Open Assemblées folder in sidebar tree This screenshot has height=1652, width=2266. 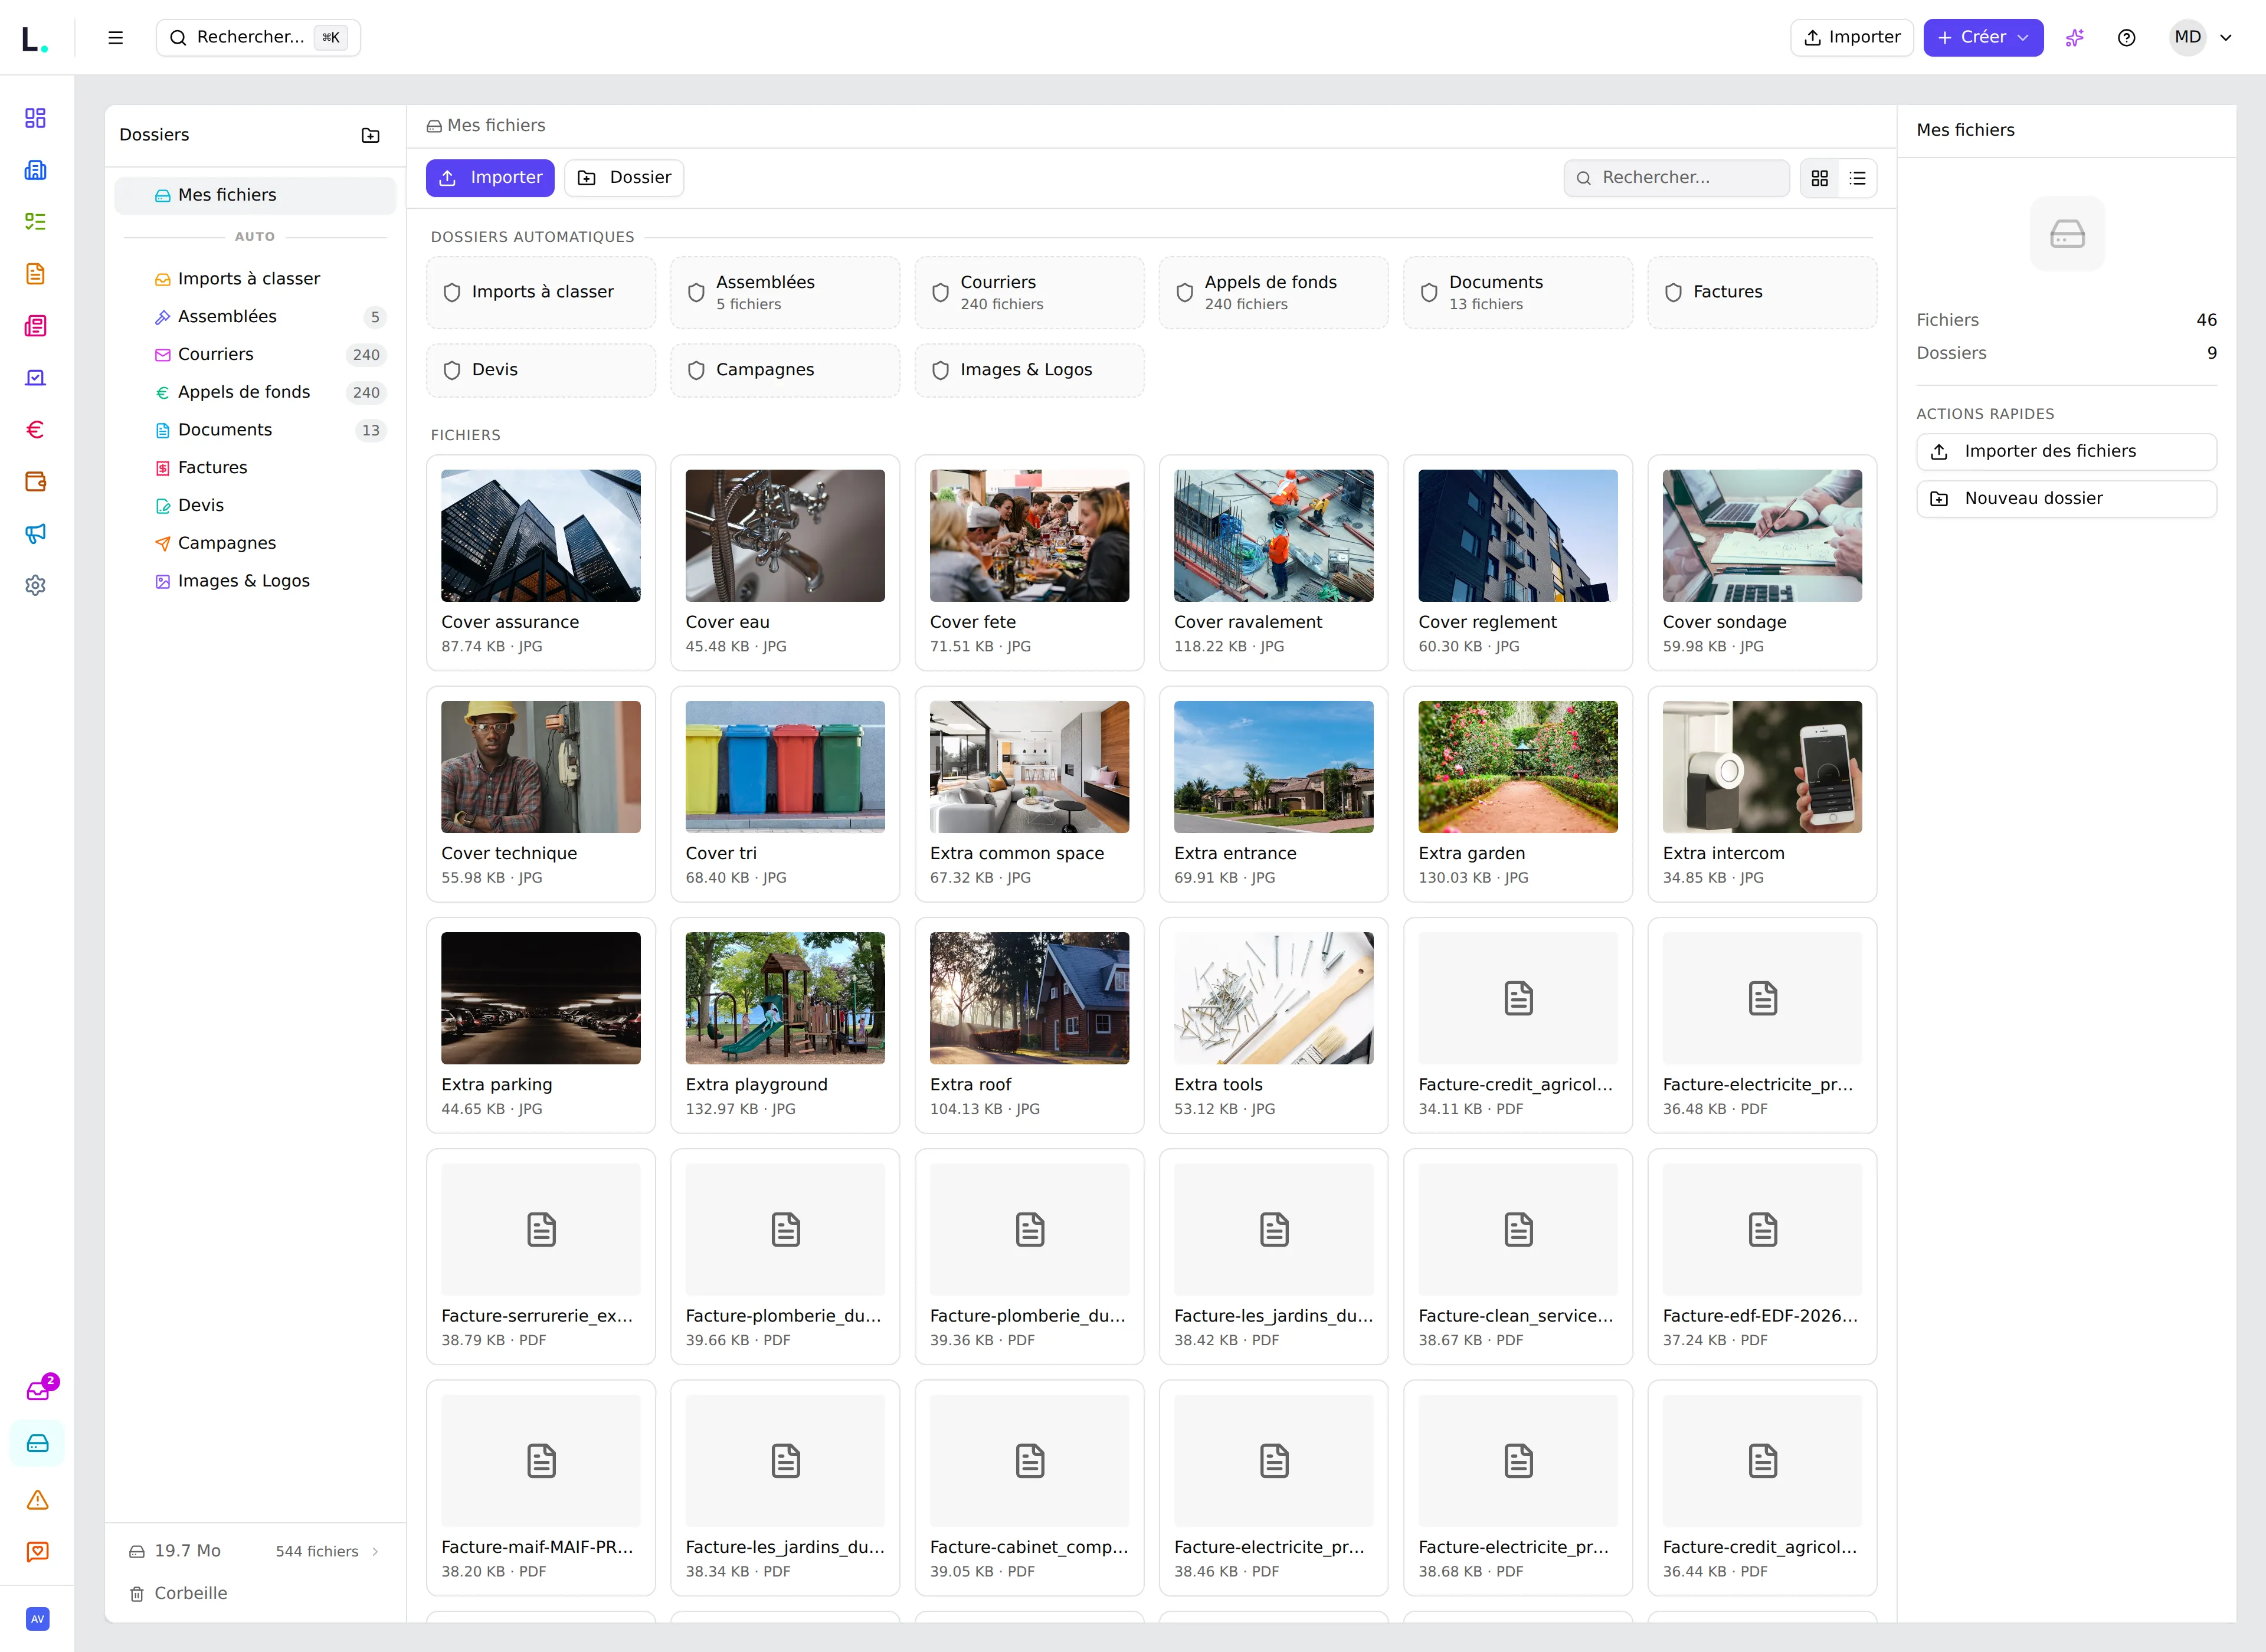tap(255, 317)
